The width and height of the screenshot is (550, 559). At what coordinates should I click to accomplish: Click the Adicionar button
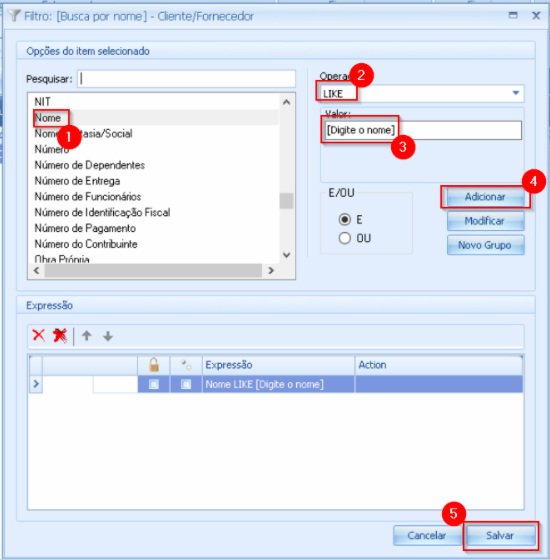[485, 197]
